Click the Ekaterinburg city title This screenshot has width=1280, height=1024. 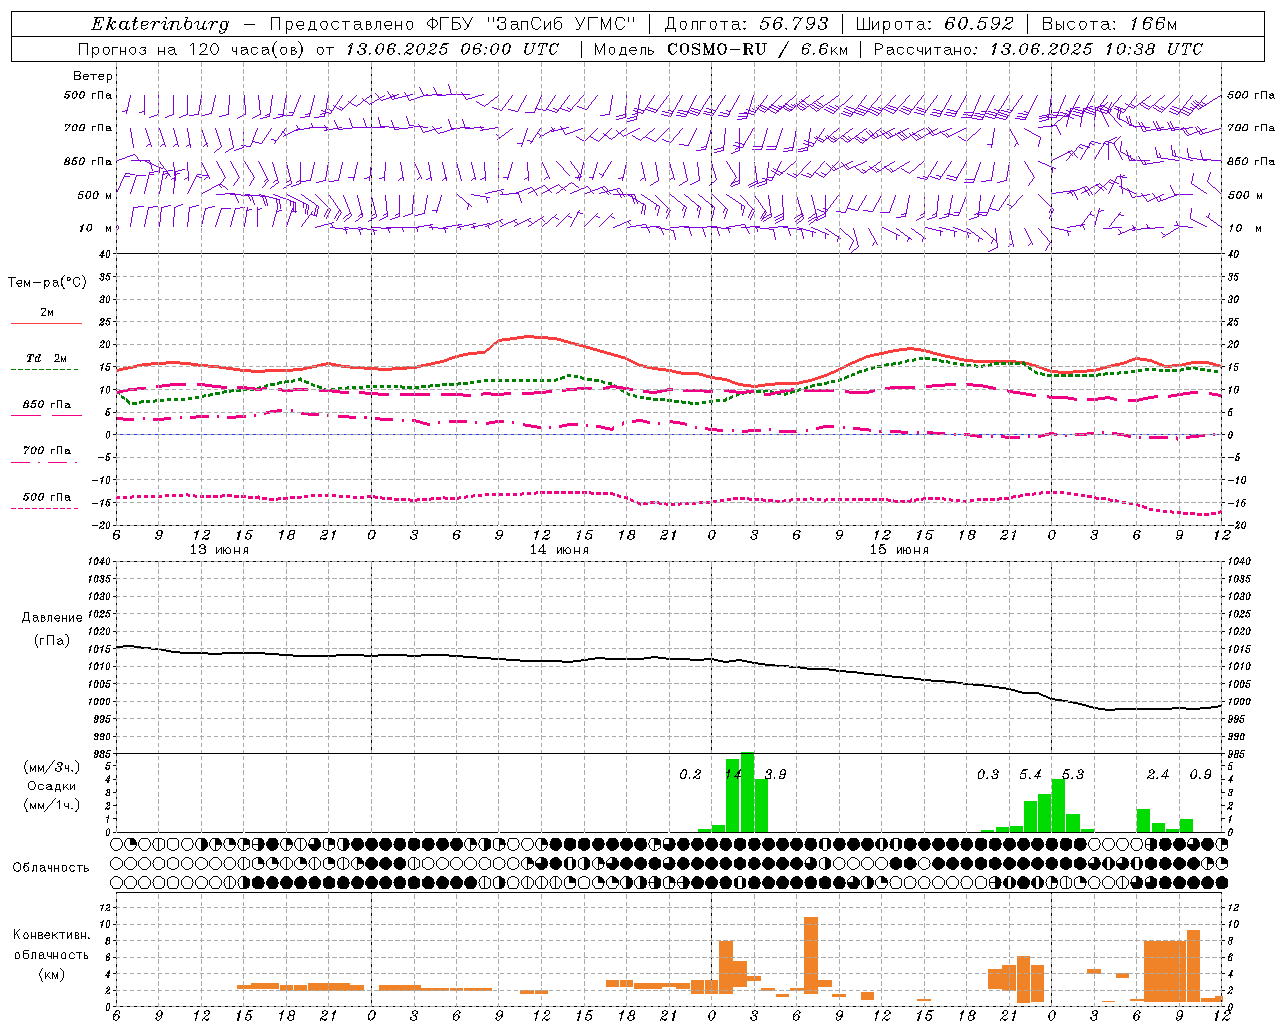(160, 24)
